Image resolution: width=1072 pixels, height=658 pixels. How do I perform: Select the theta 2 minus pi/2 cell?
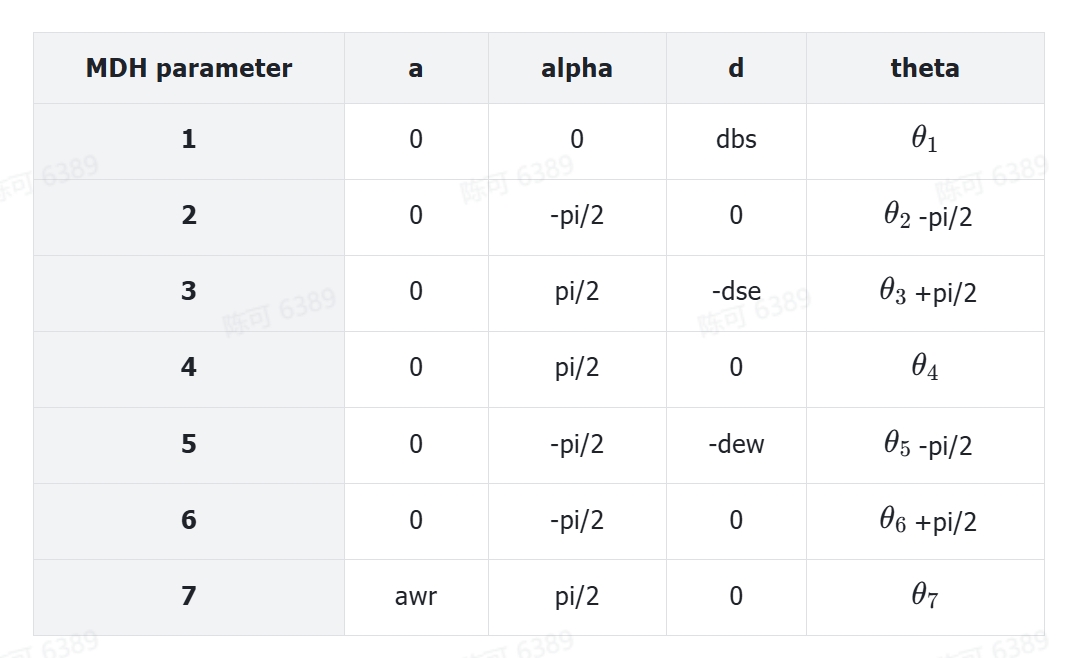[x=927, y=216]
